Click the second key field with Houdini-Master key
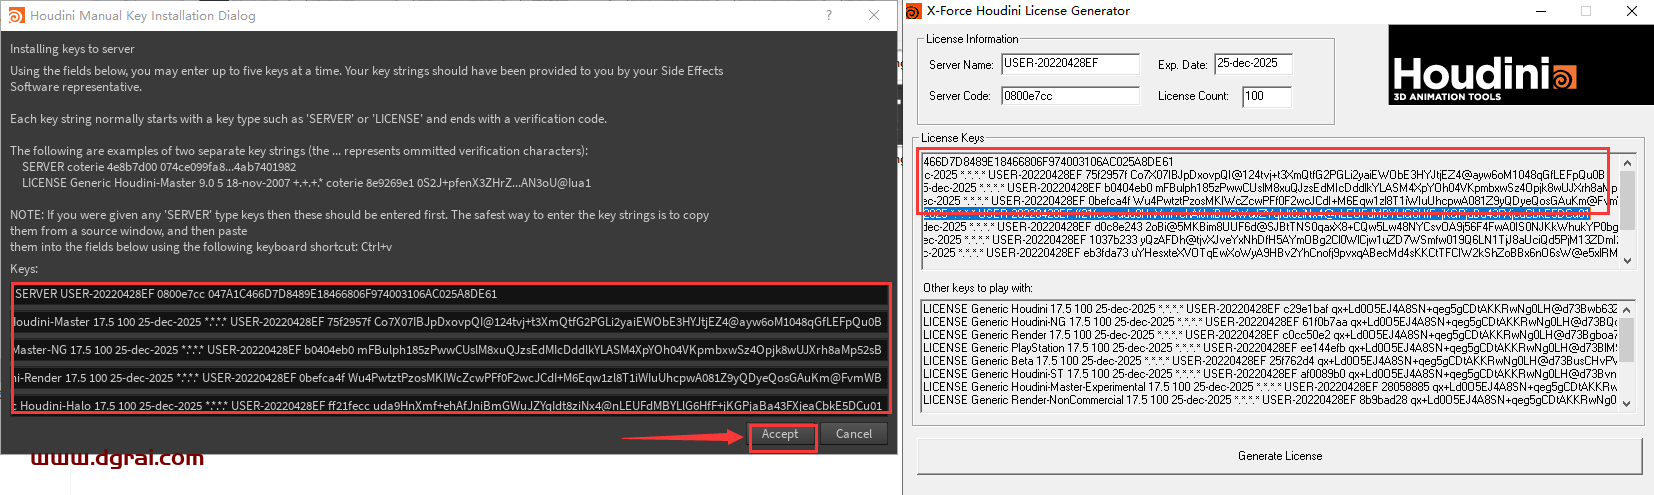The width and height of the screenshot is (1654, 495). [x=450, y=322]
